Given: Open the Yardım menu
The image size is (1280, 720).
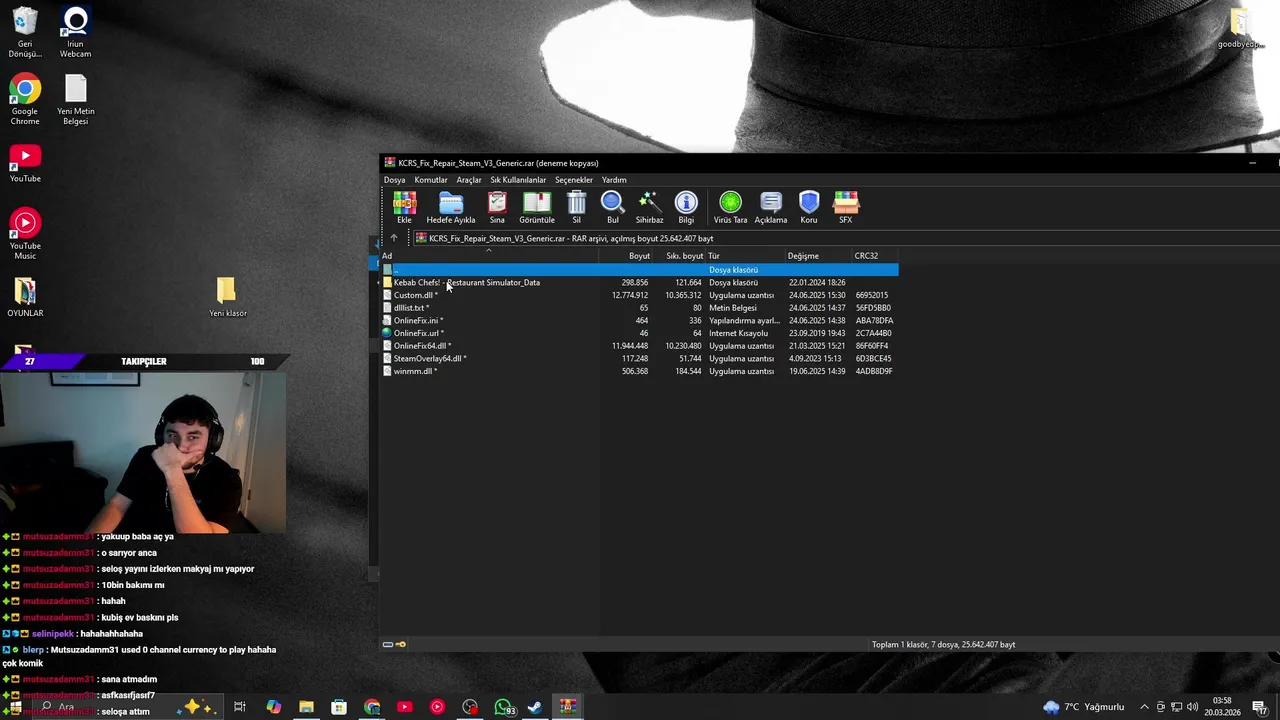Looking at the screenshot, I should tap(614, 180).
